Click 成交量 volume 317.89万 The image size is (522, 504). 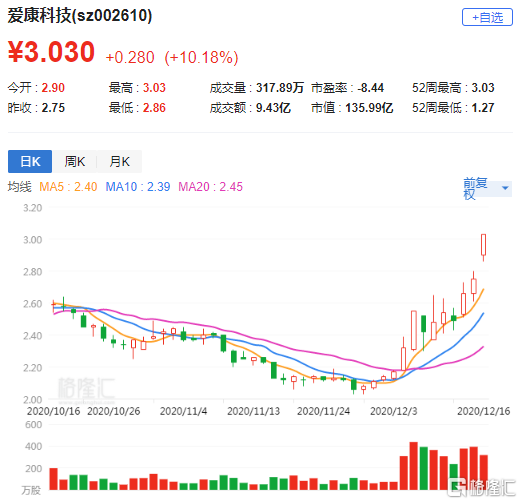point(280,88)
